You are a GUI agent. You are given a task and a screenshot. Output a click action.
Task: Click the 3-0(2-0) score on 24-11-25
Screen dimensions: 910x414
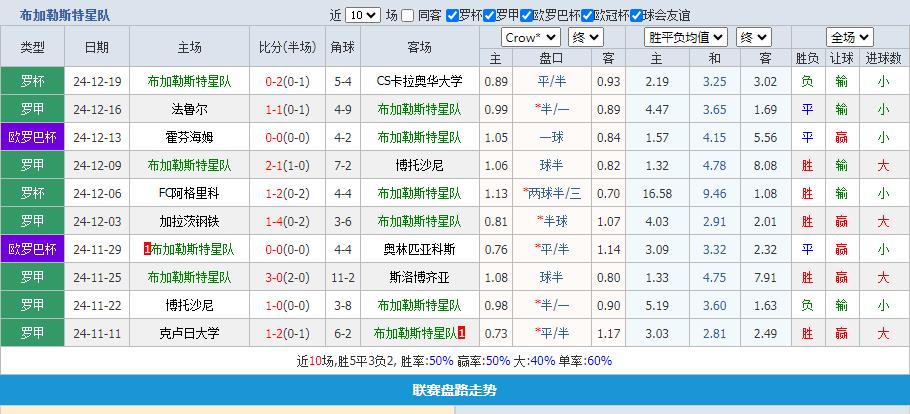(x=287, y=277)
